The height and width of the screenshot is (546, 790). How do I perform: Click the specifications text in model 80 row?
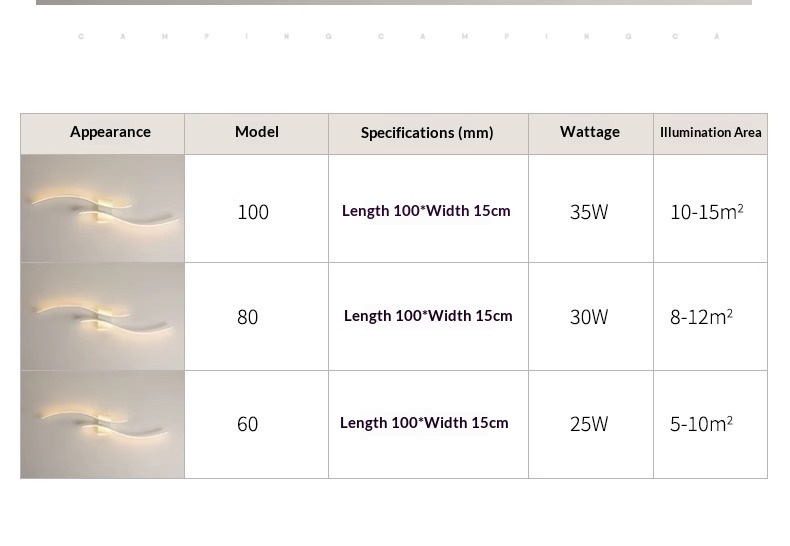428,316
